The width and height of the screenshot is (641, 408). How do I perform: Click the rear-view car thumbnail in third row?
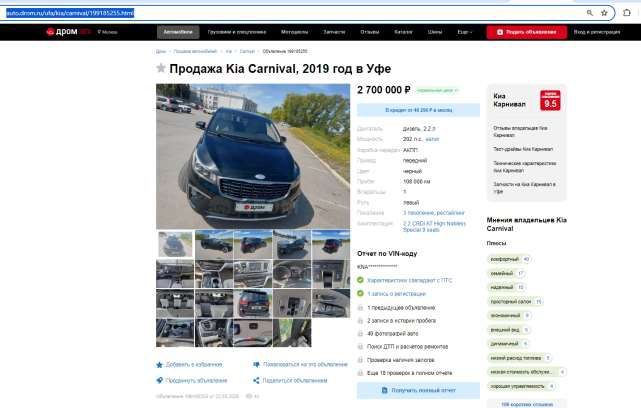253,303
